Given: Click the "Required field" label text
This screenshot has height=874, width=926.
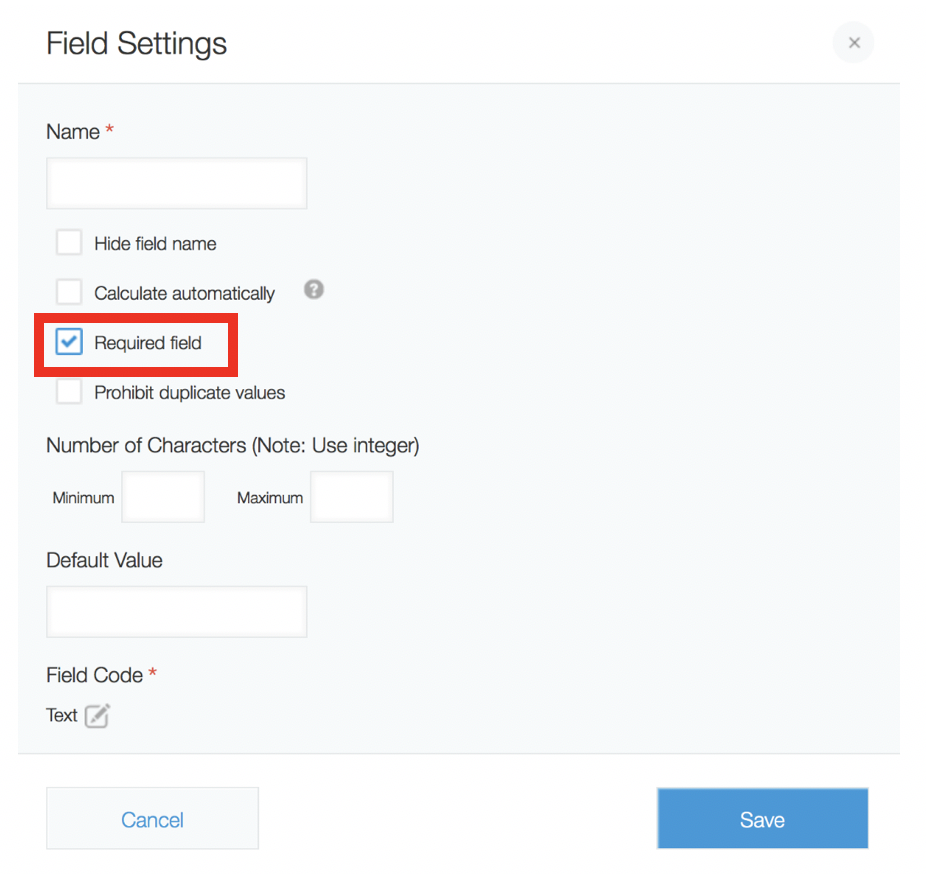Looking at the screenshot, I should tap(148, 343).
